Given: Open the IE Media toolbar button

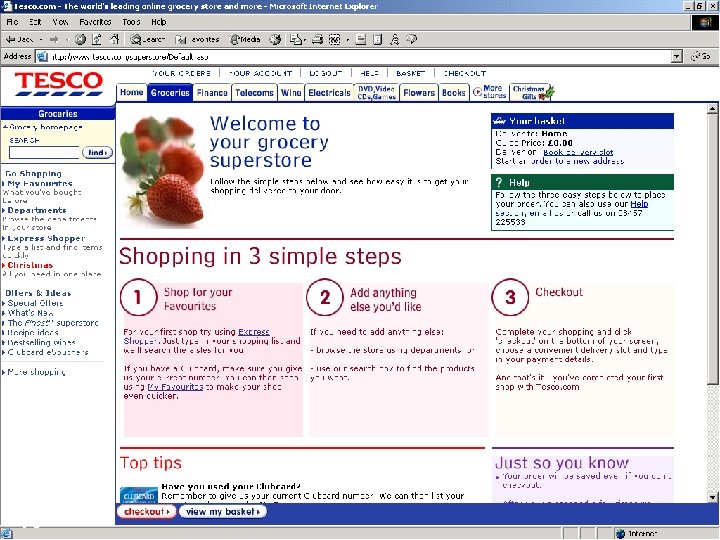Looking at the screenshot, I should (245, 39).
